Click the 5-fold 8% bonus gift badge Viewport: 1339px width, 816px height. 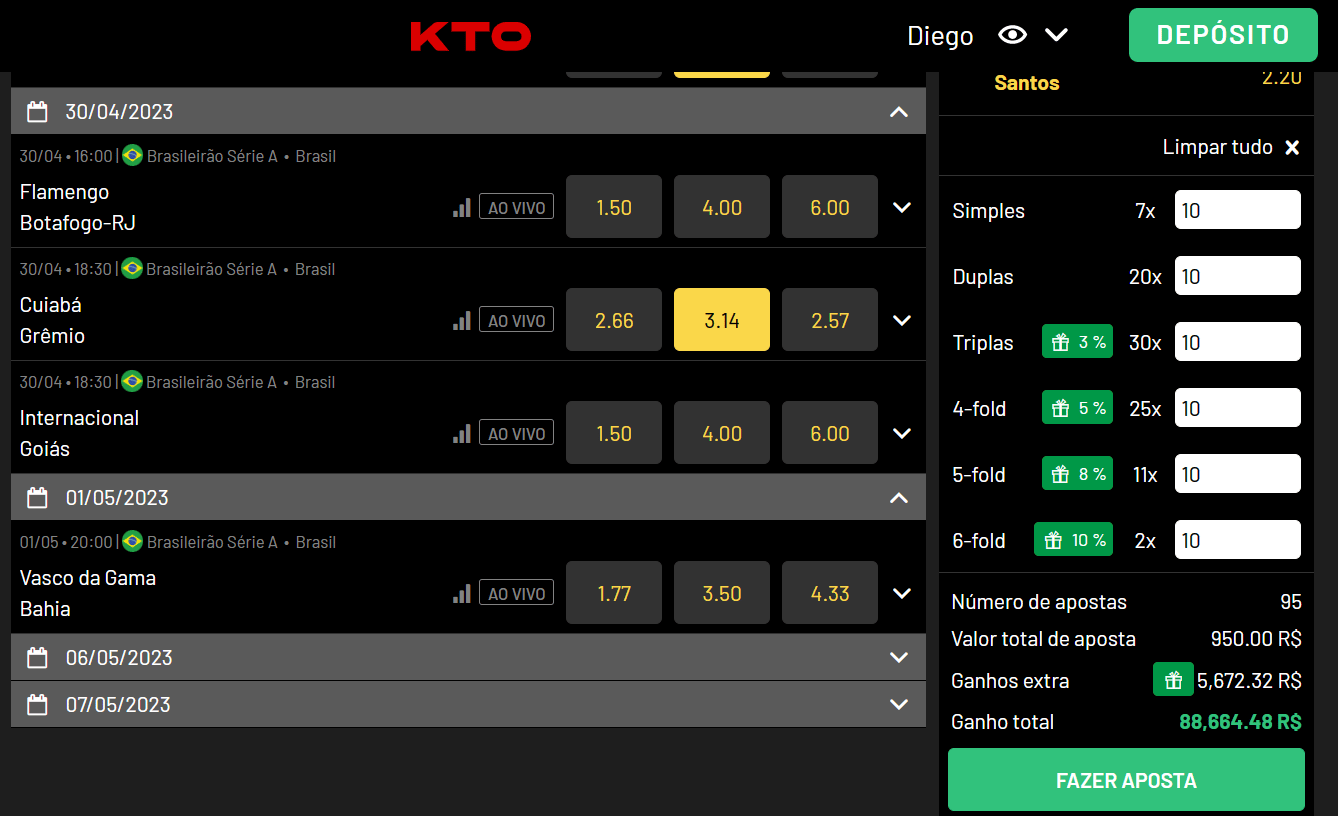[x=1077, y=474]
